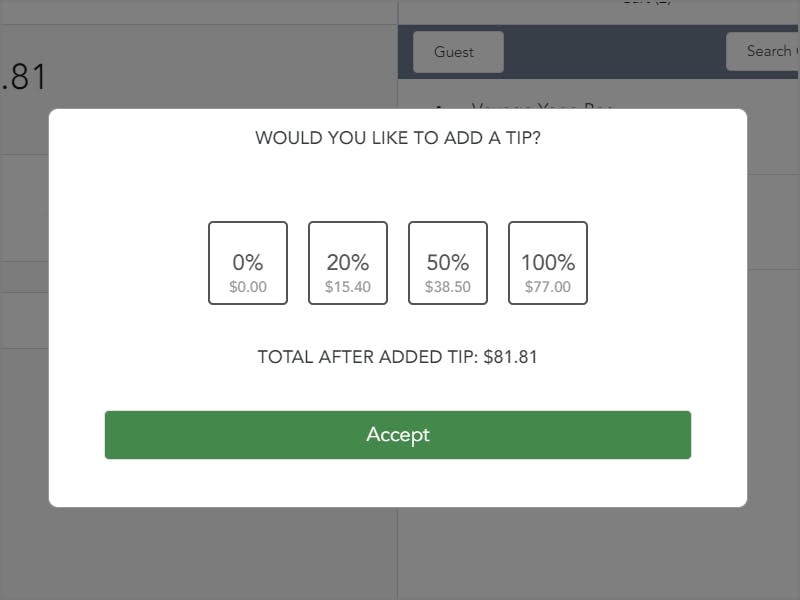This screenshot has height=600, width=800.
Task: Open the Search button behind the dialog
Action: tap(763, 51)
